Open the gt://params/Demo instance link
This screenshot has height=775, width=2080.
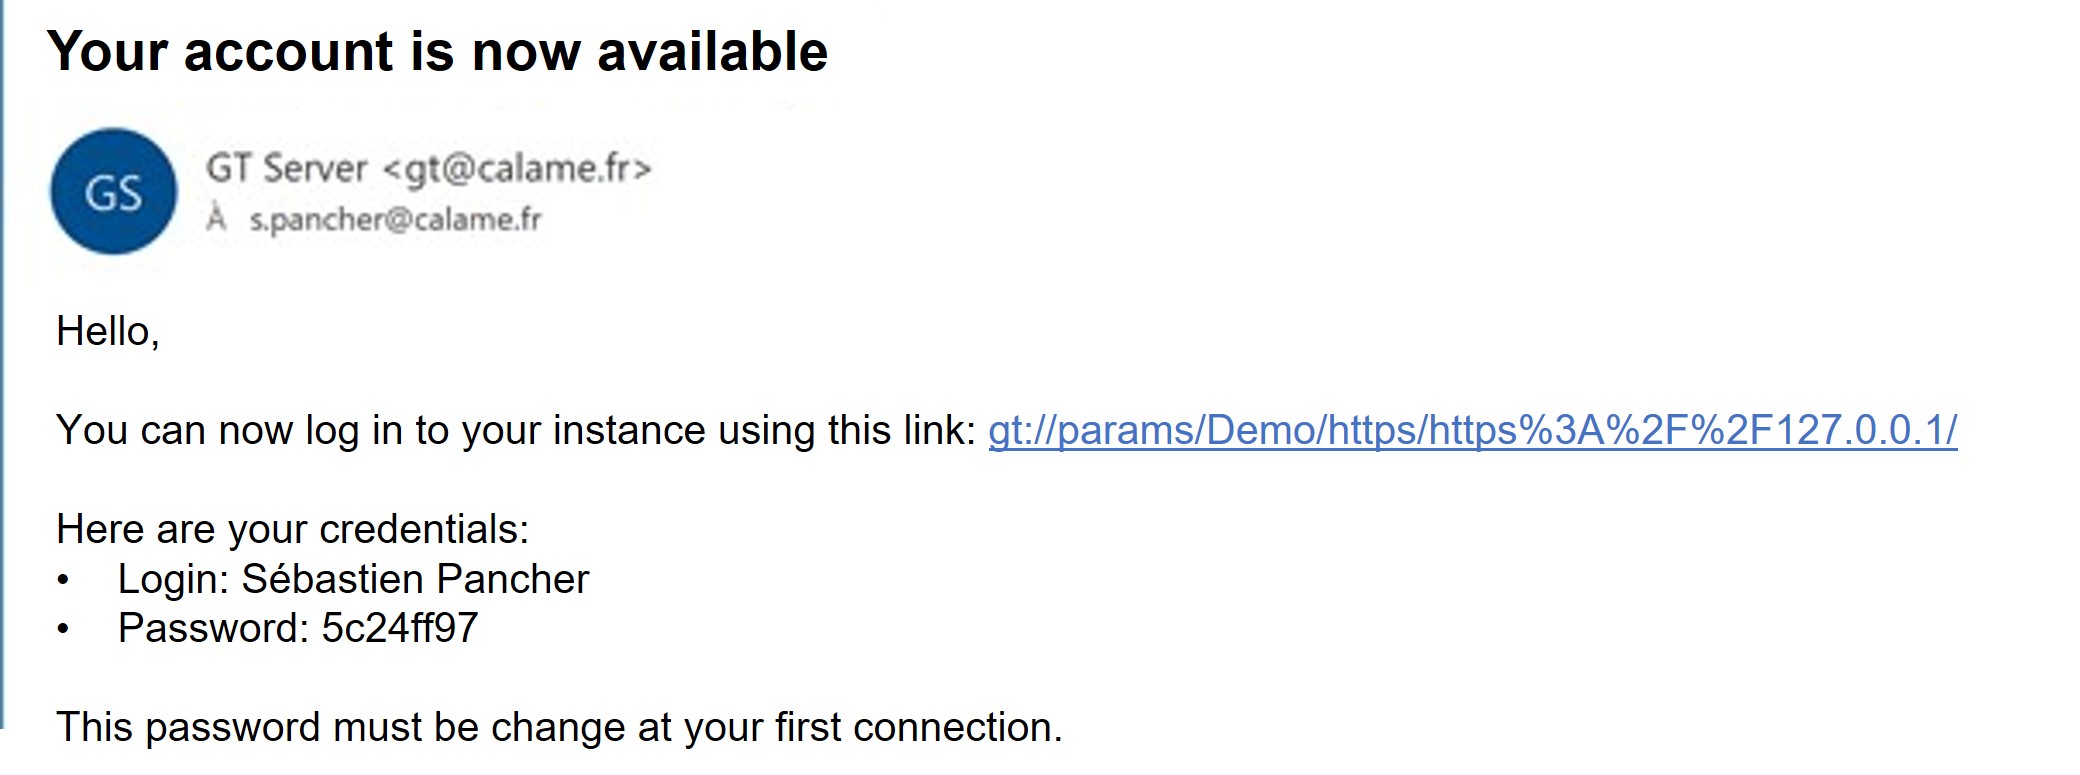click(1472, 430)
